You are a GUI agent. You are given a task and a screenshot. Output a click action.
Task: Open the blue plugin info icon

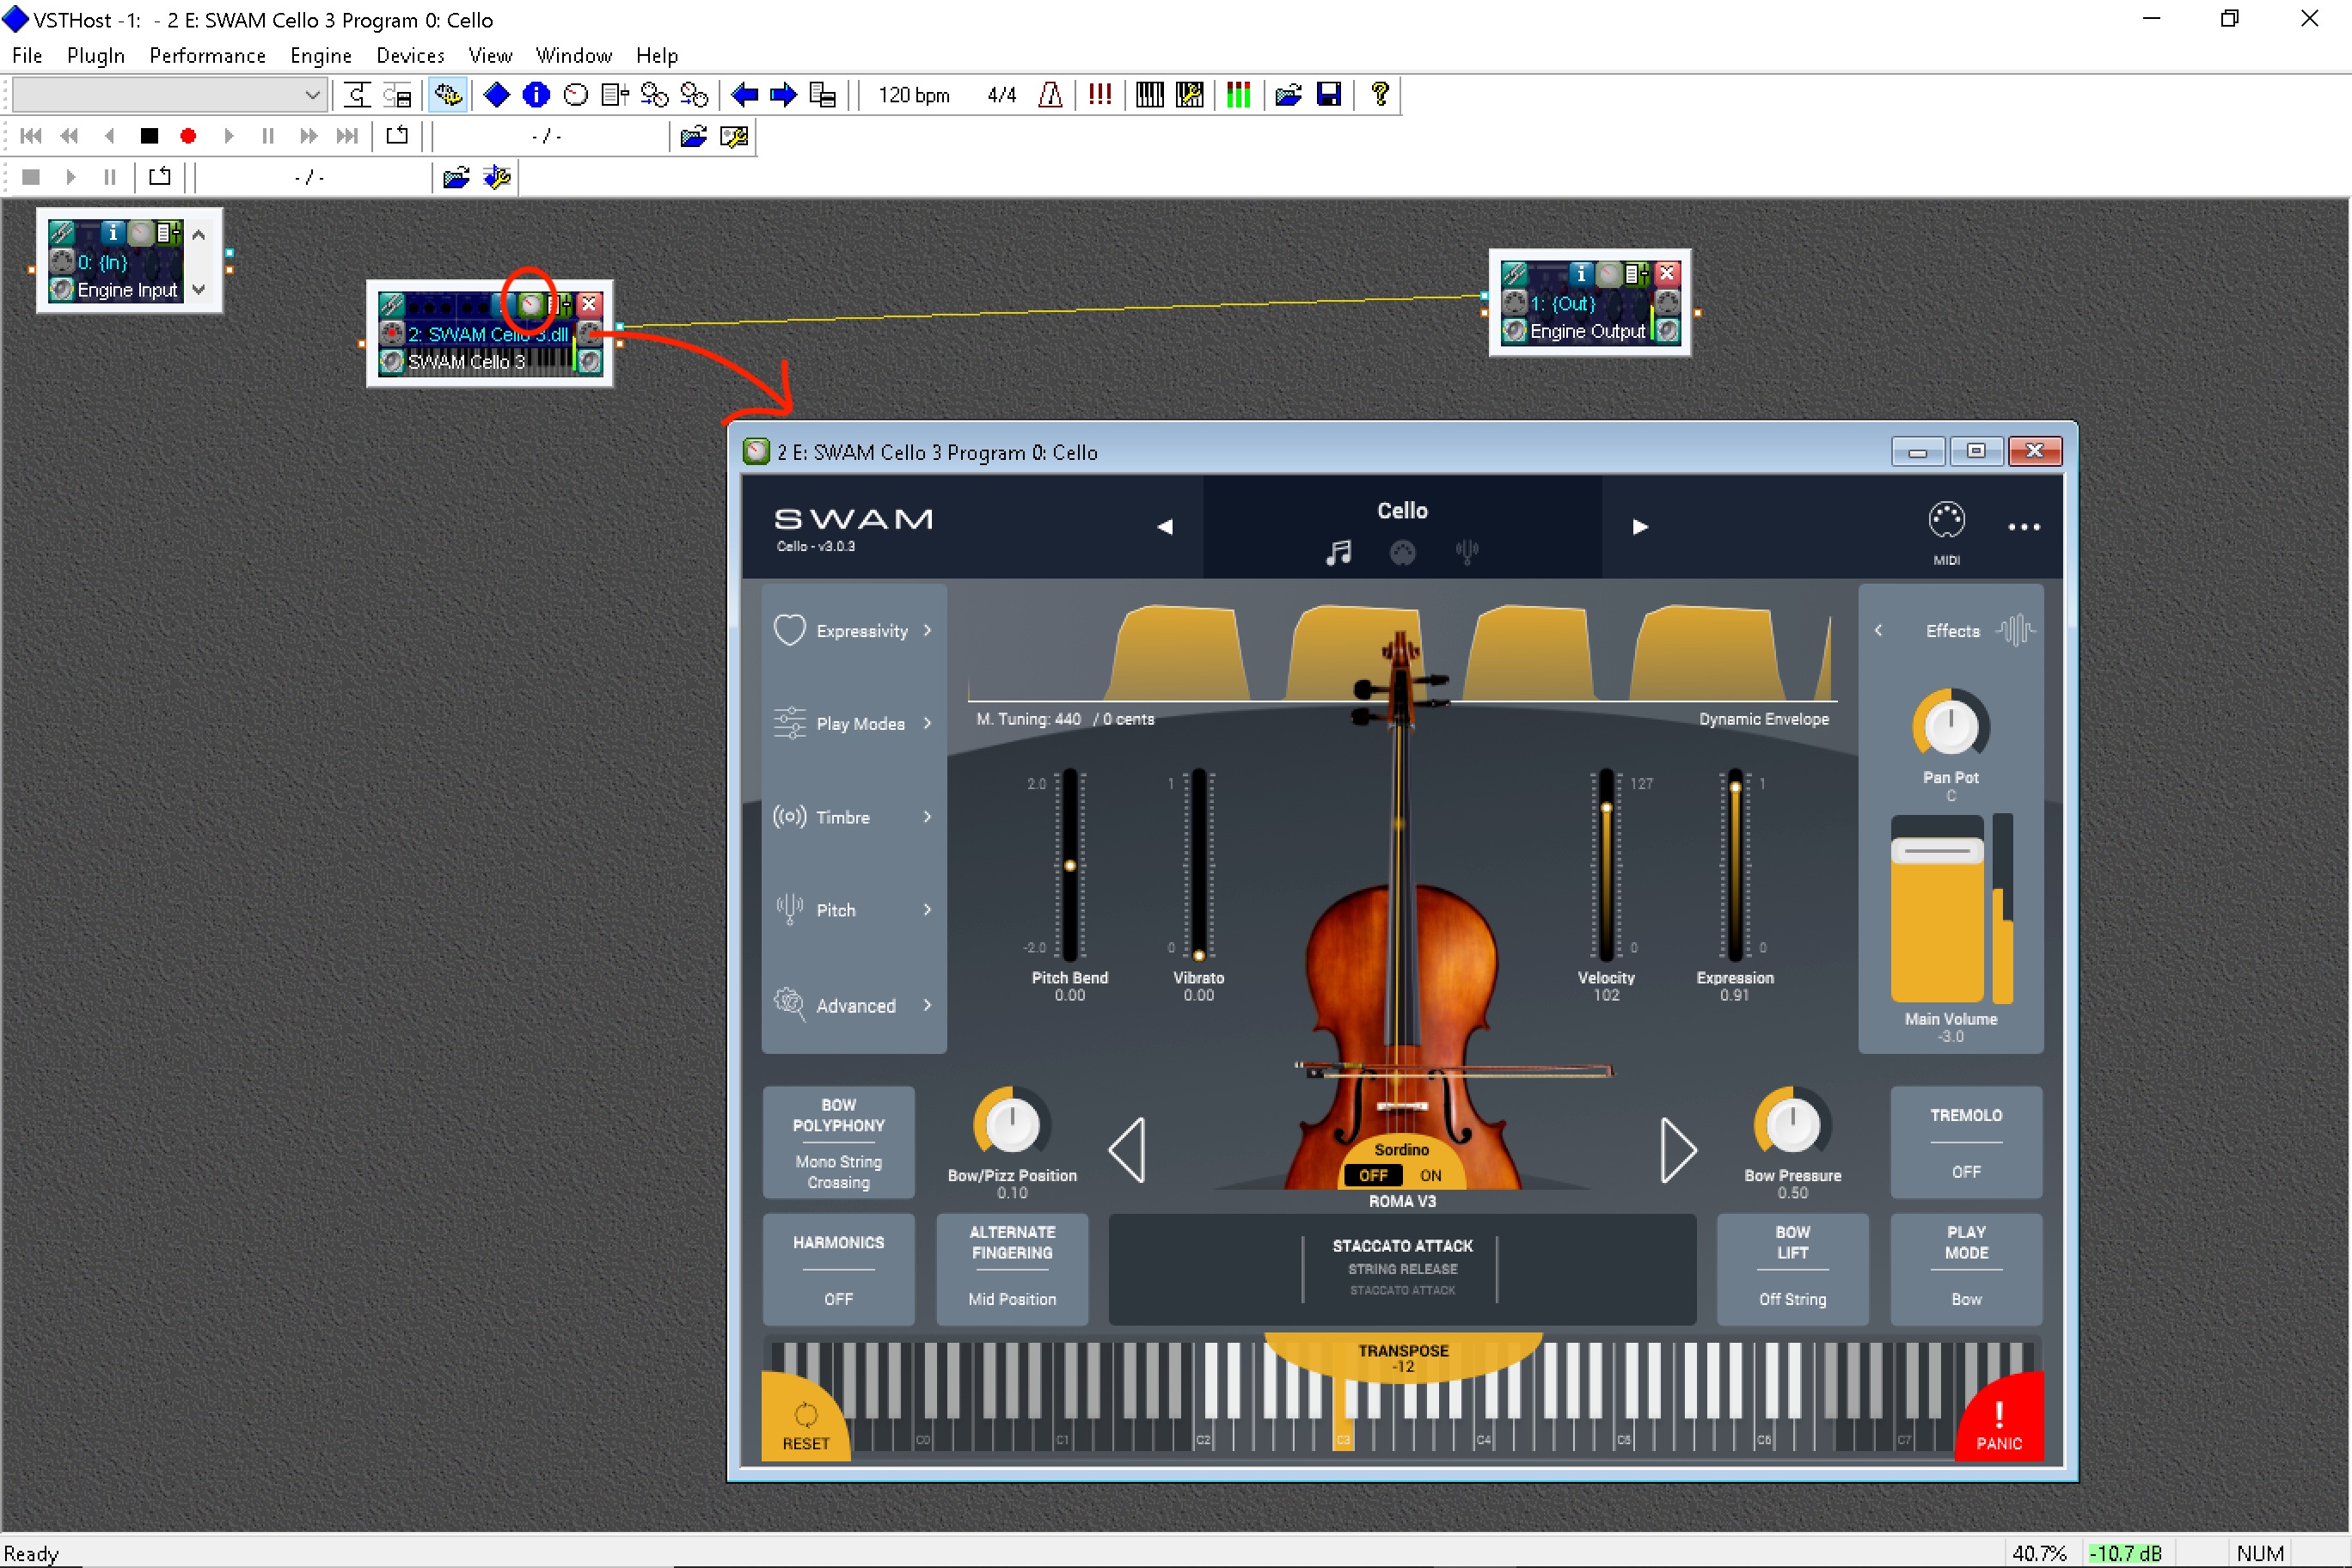pyautogui.click(x=536, y=95)
